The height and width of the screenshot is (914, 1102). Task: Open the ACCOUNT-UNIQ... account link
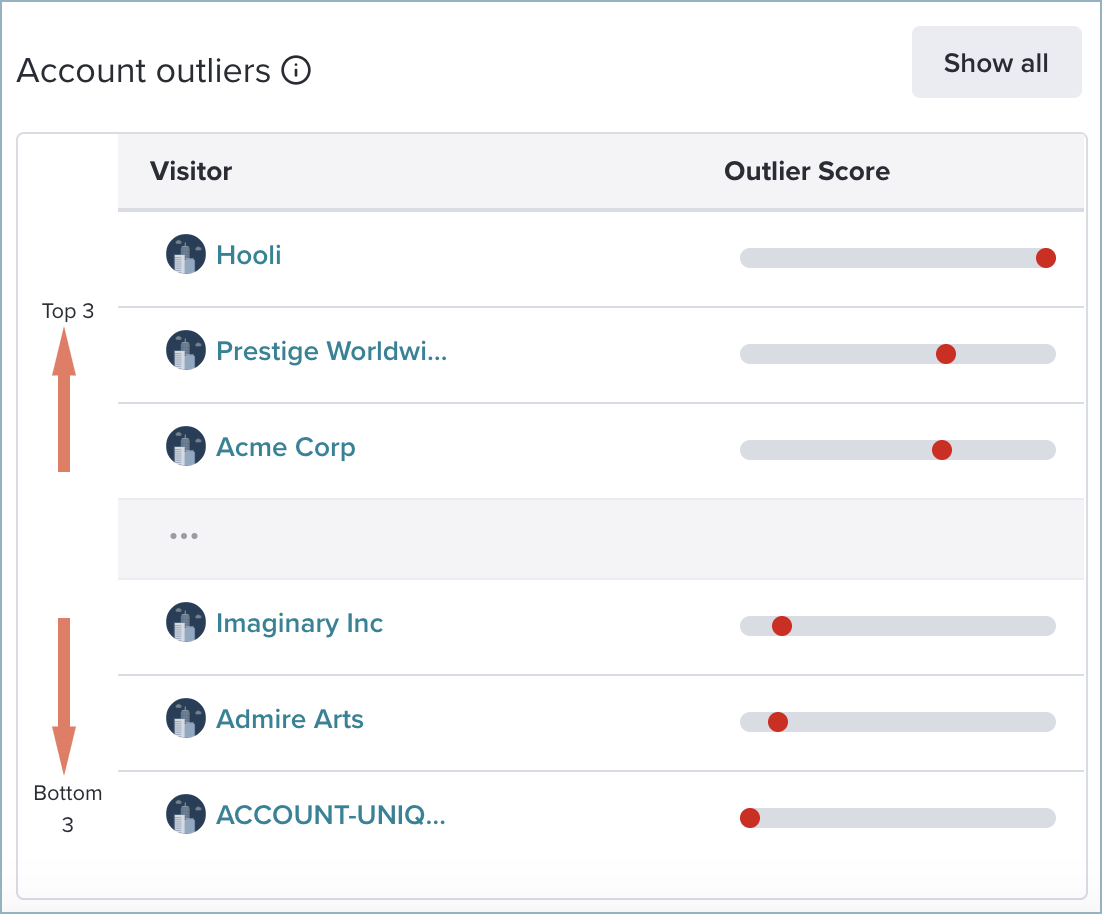coord(330,815)
